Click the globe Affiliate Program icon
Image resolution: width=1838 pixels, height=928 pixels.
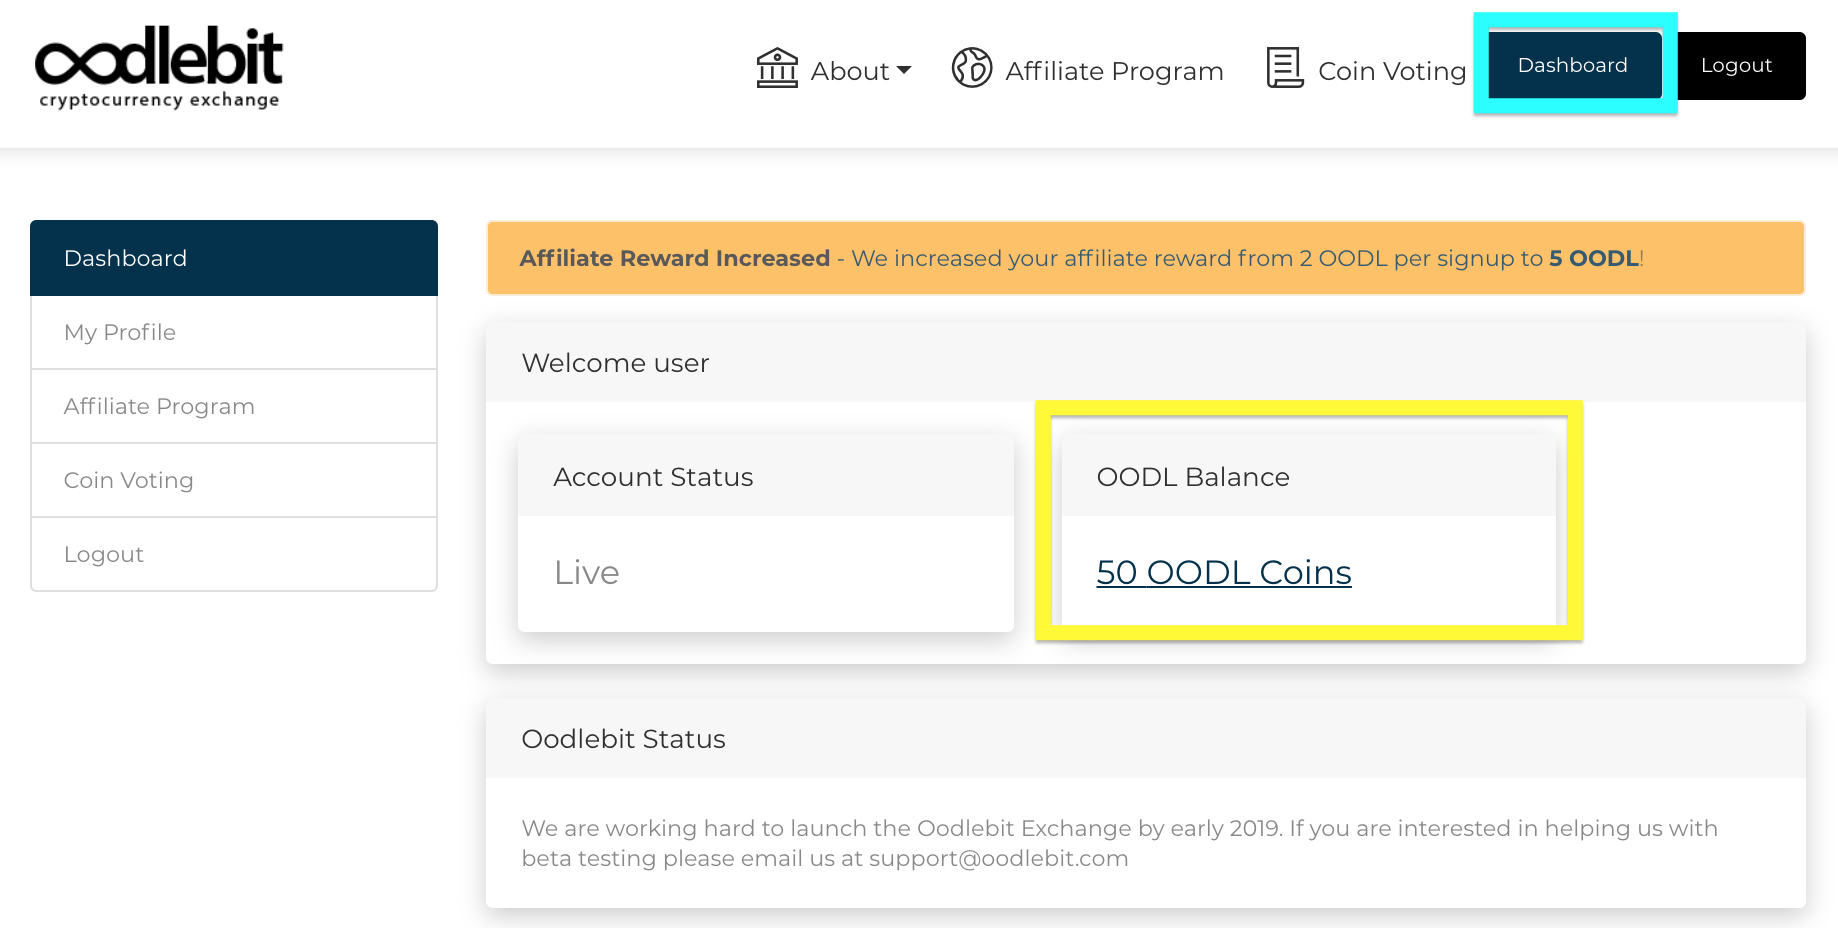click(971, 68)
